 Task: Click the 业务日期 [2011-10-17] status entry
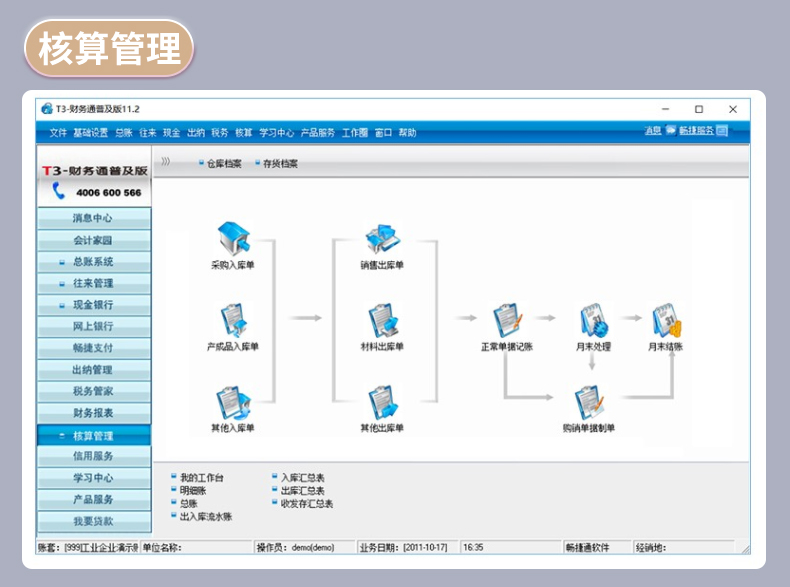408,547
